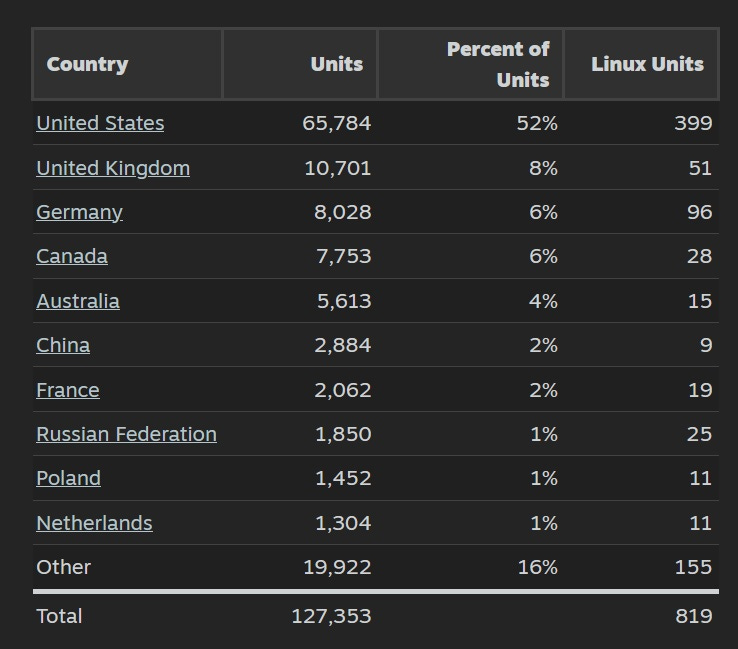Select the 5,613 units cell

click(344, 301)
